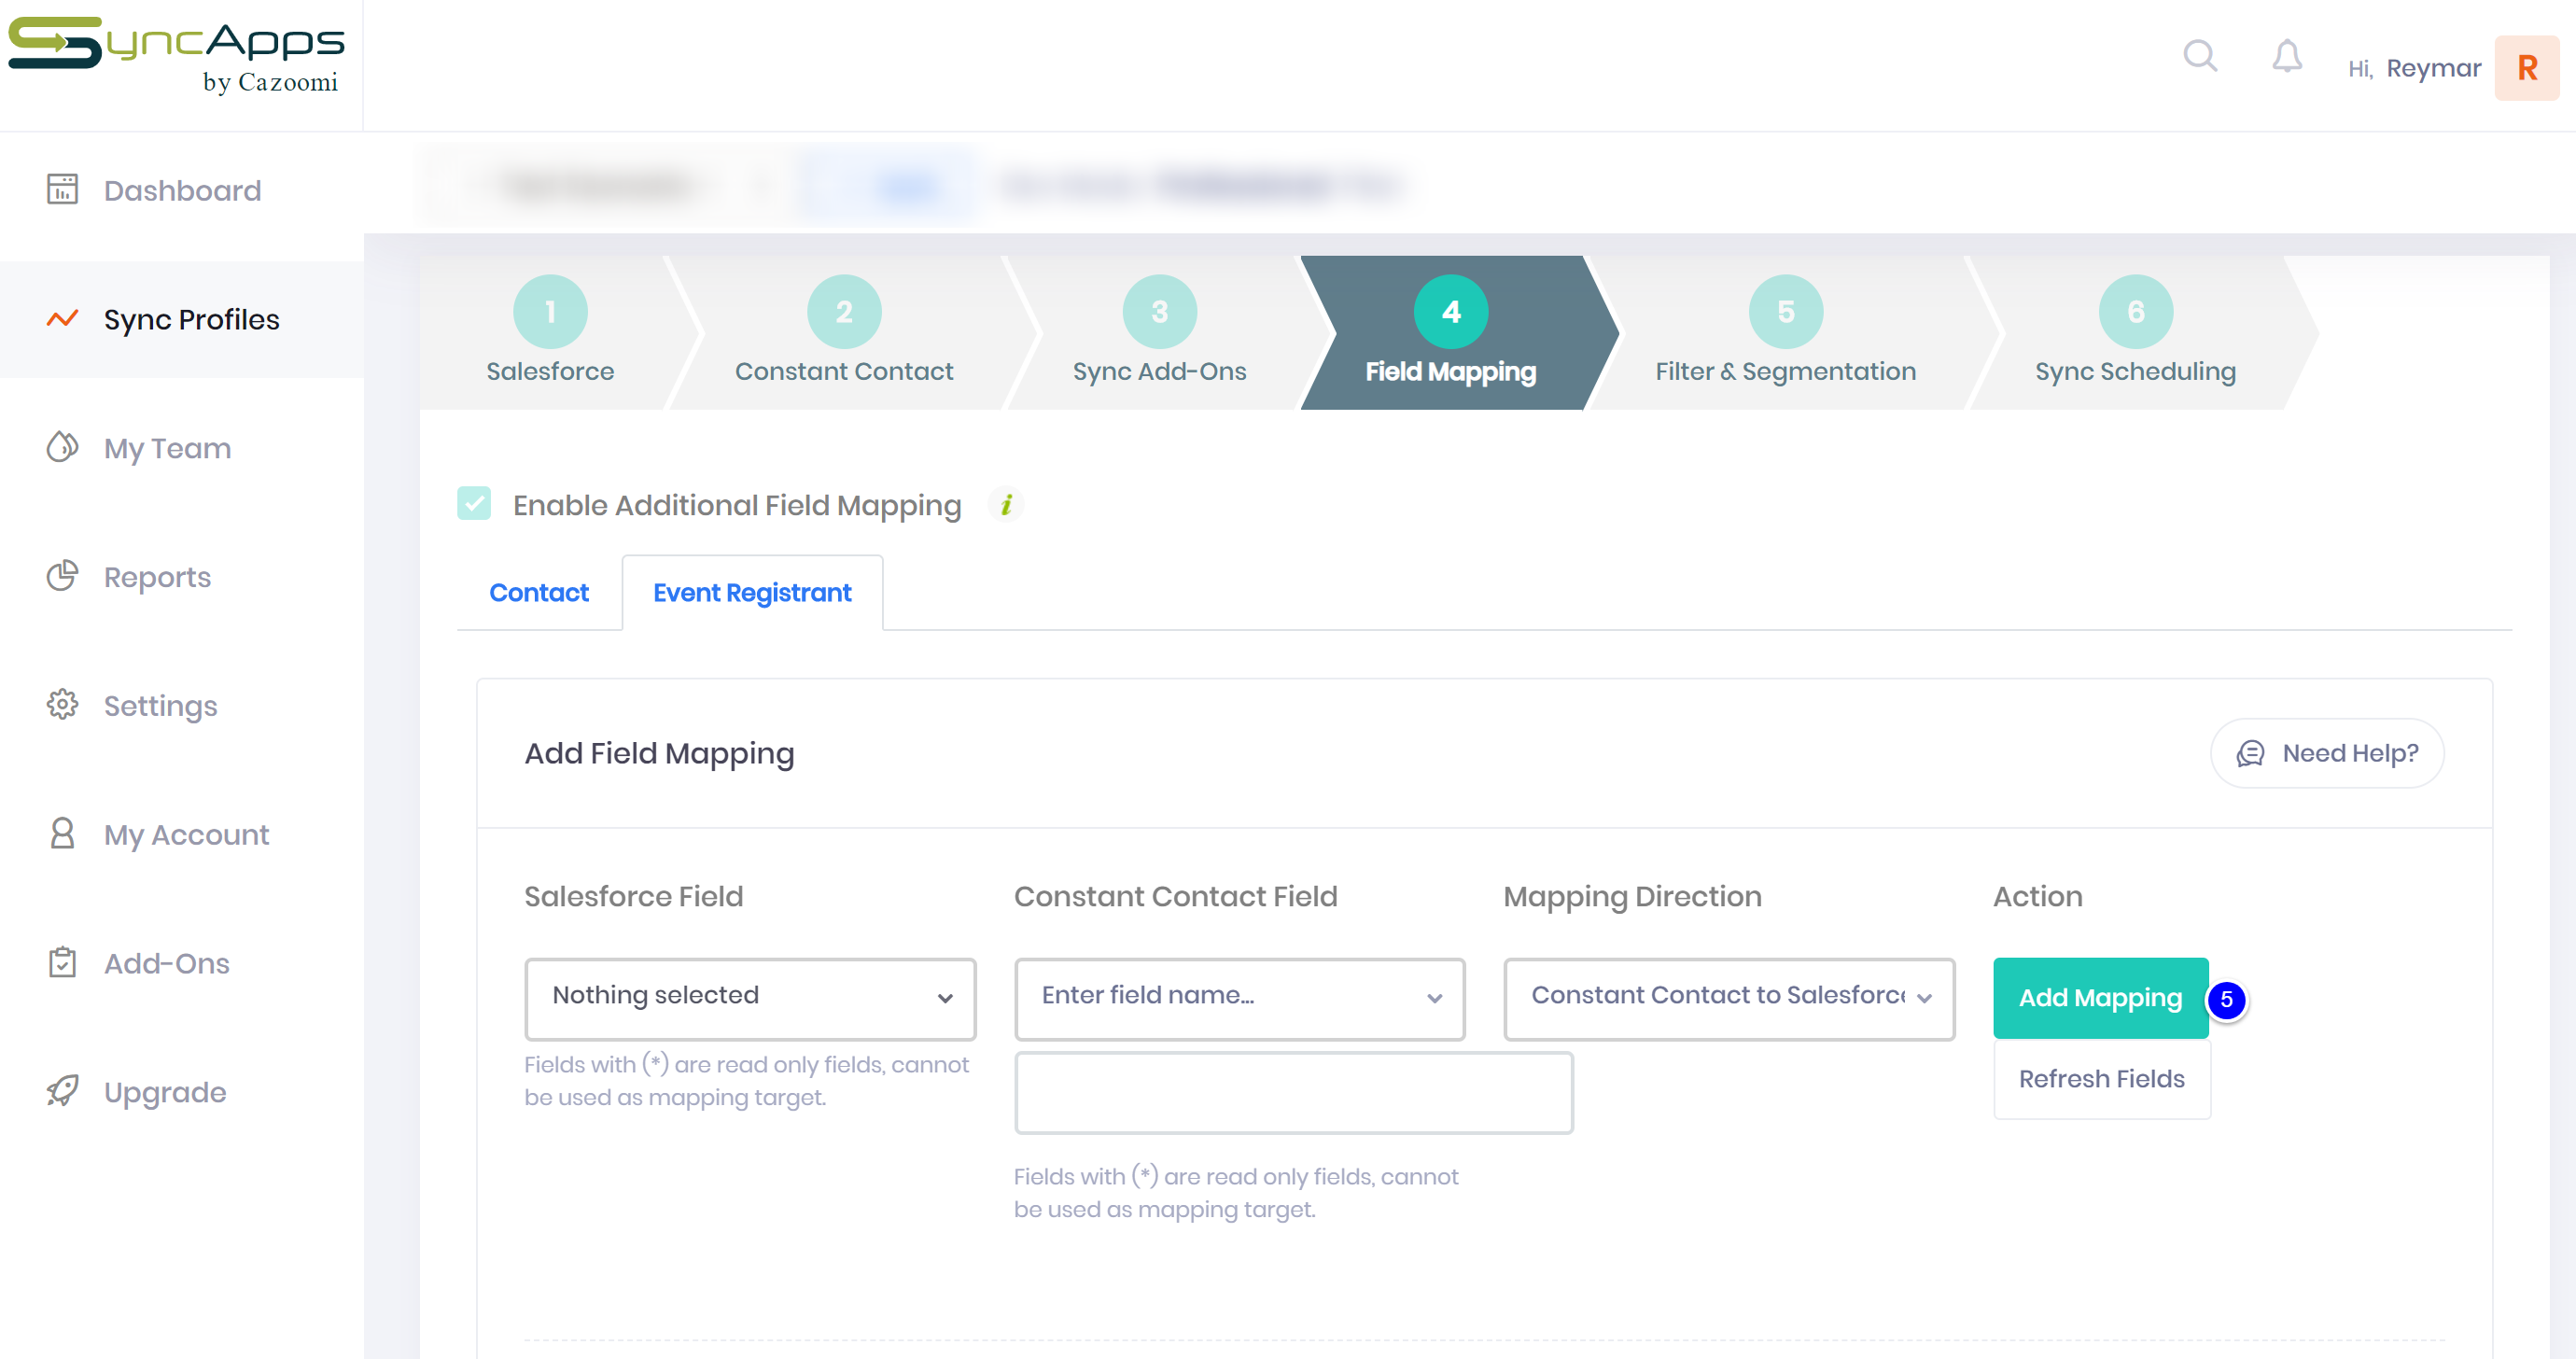Click the Upgrade rocket icon
The image size is (2576, 1359).
click(62, 1091)
